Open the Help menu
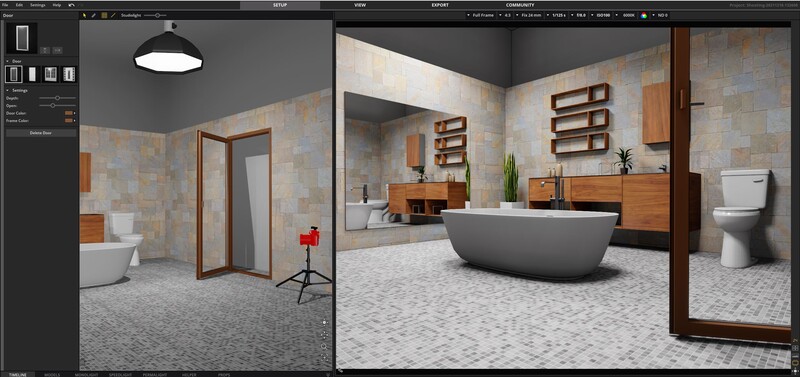 coord(57,5)
